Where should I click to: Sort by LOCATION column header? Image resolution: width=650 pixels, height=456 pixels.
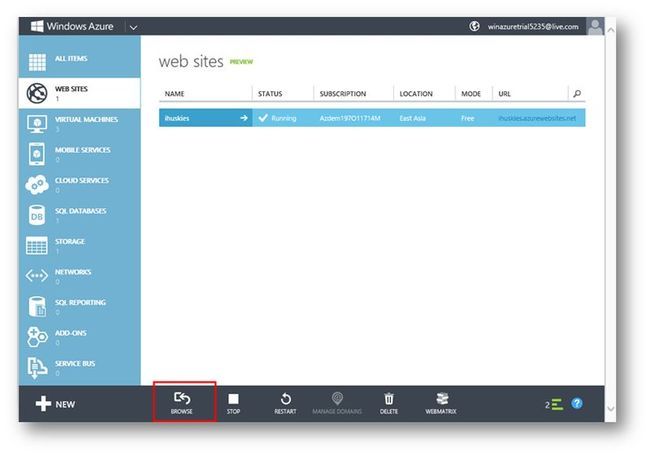(416, 94)
